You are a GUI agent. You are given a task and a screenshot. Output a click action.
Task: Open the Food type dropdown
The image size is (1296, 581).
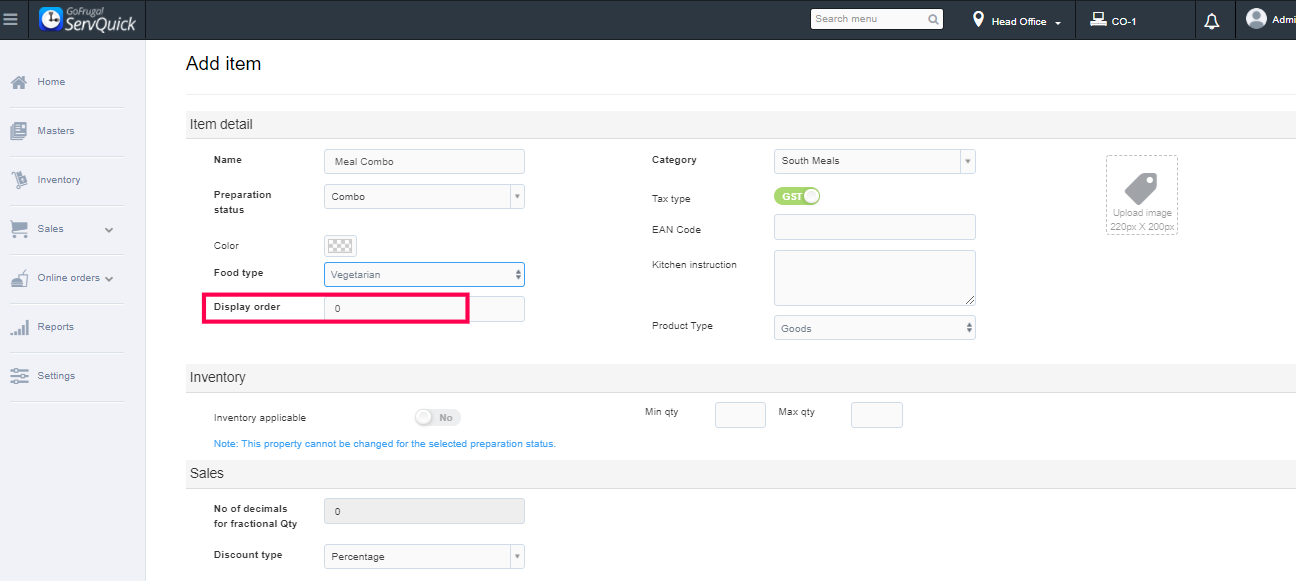(x=424, y=274)
